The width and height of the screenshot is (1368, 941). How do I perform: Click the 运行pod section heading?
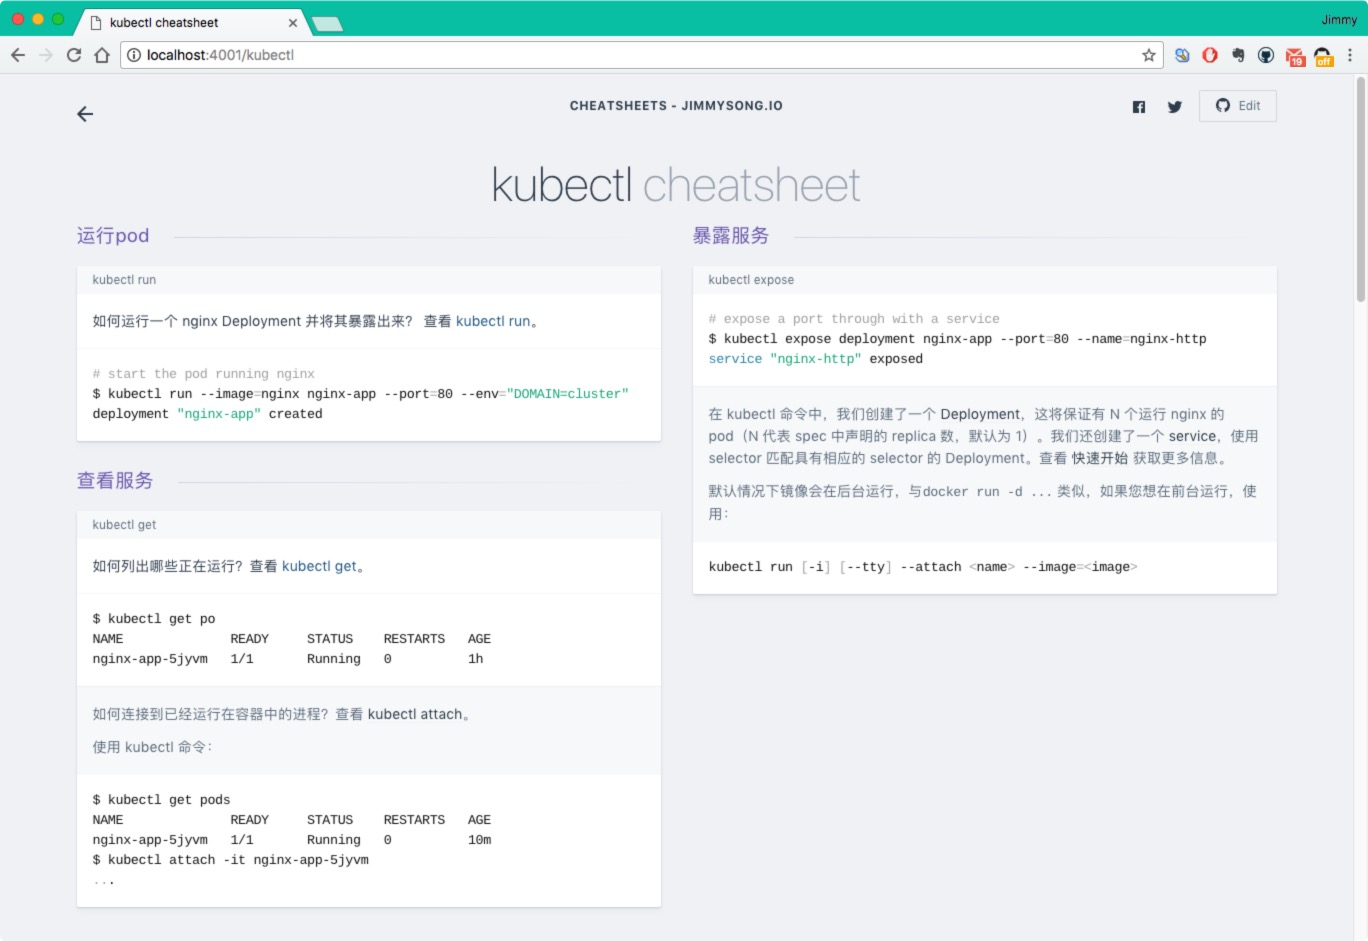click(113, 236)
